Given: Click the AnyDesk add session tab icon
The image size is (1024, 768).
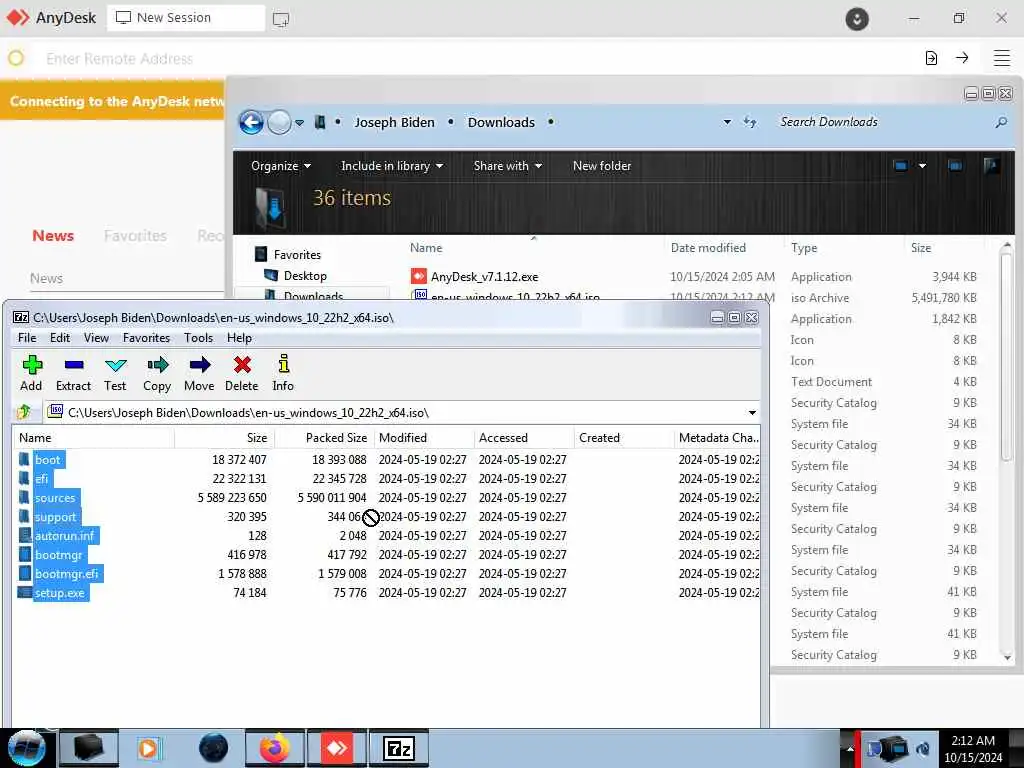Looking at the screenshot, I should [x=281, y=19].
